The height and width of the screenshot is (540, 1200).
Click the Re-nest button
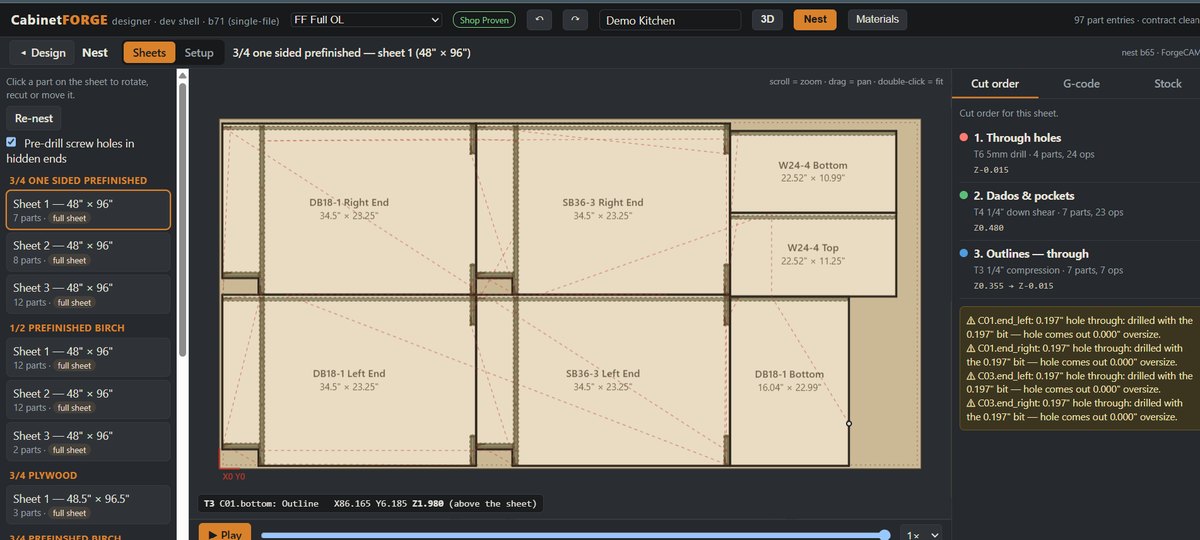tap(33, 118)
